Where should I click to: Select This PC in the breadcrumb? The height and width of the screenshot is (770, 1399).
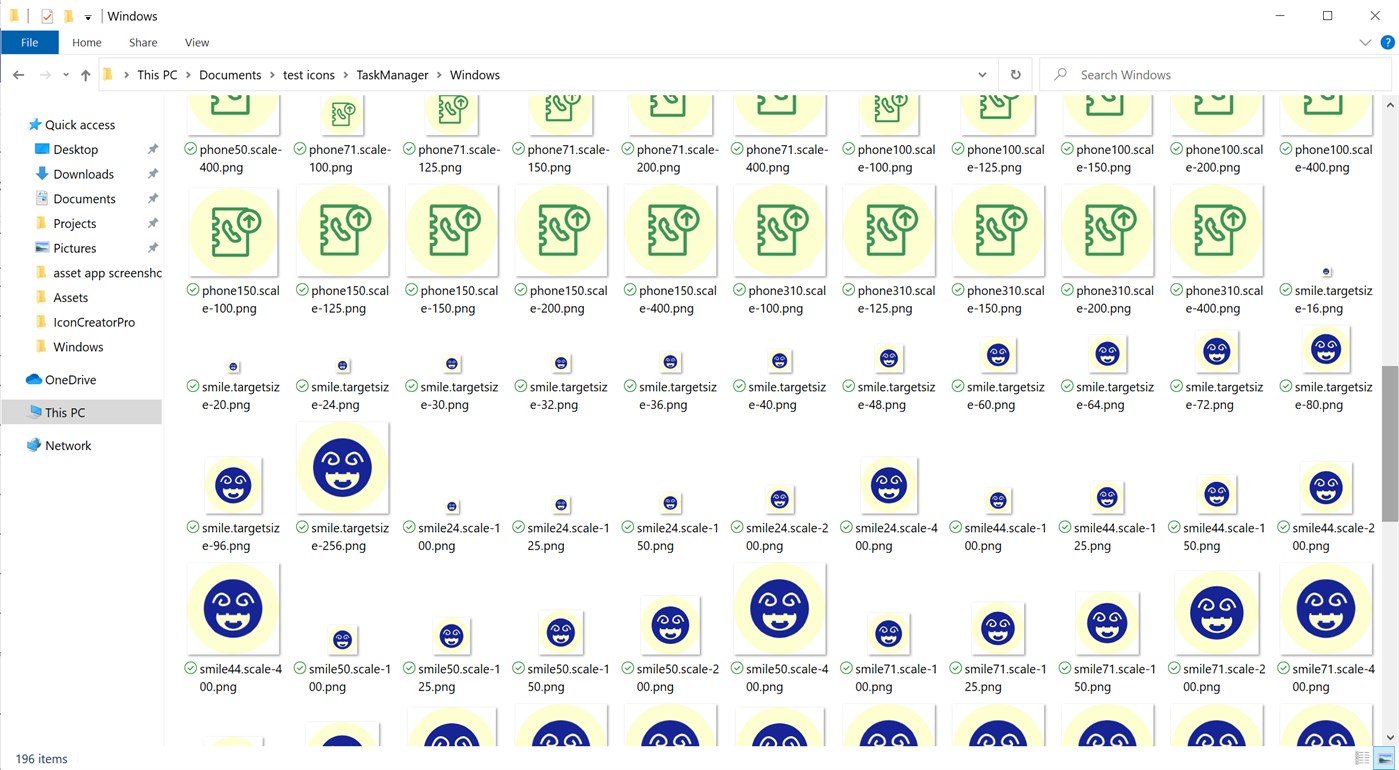pos(157,75)
